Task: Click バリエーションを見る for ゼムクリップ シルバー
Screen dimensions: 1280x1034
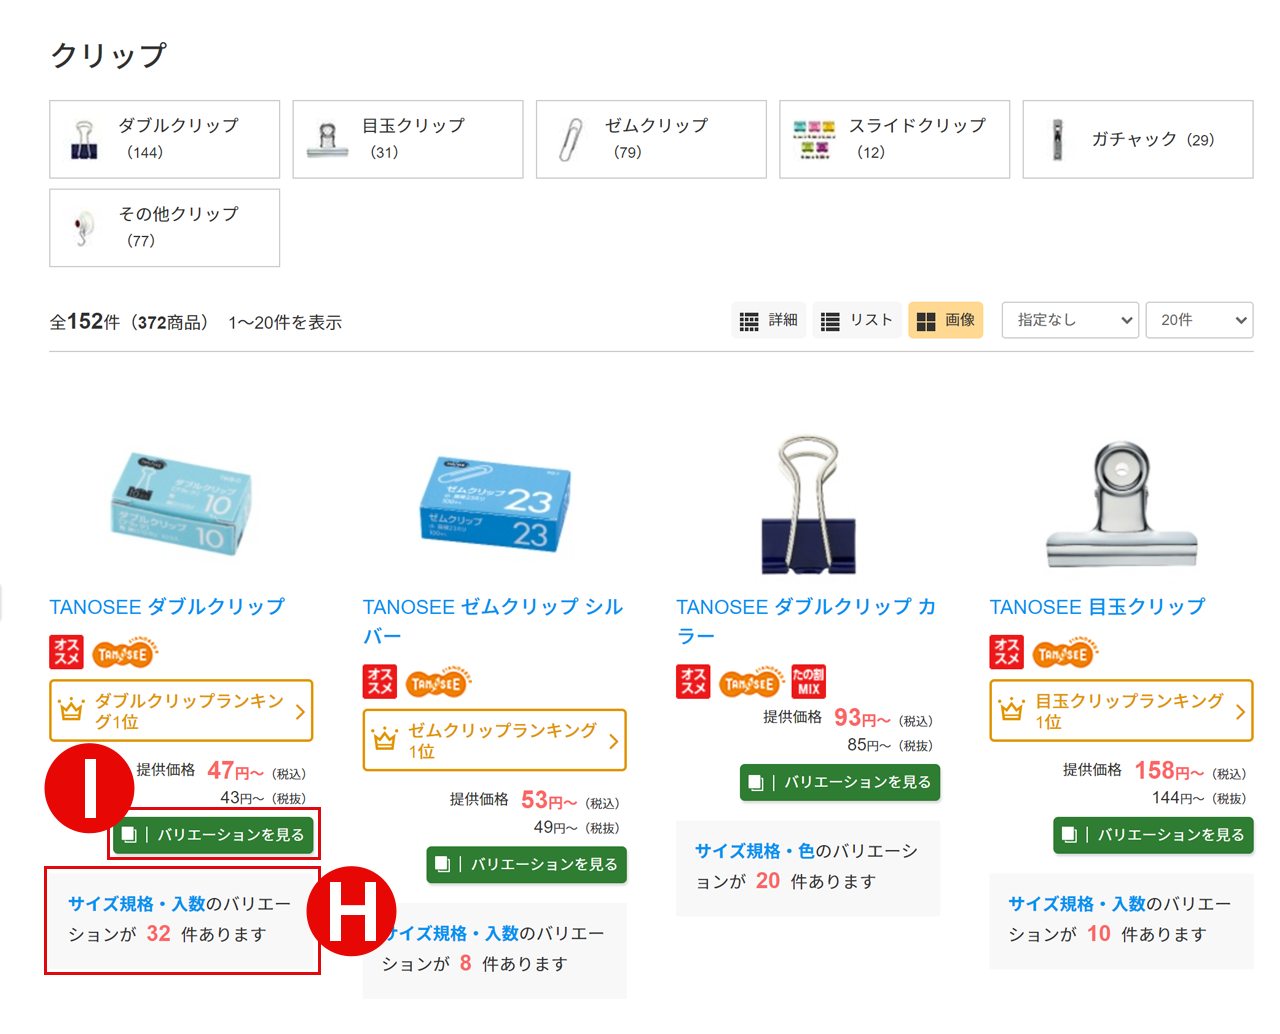Action: [x=526, y=864]
